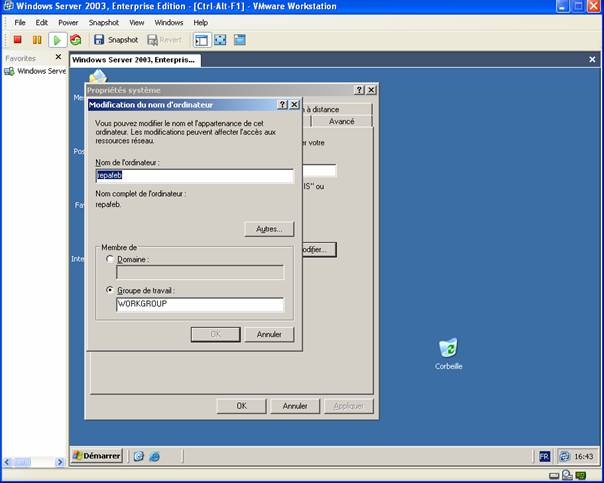The height and width of the screenshot is (483, 604).
Task: Select the Groupe de travail radio button
Action: coord(110,290)
